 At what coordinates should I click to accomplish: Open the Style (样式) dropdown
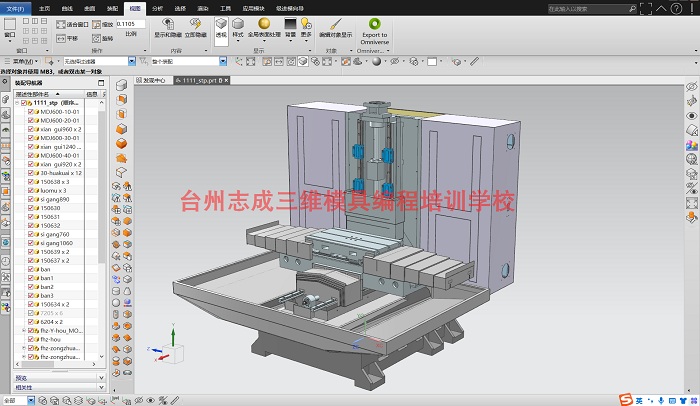pyautogui.click(x=238, y=28)
